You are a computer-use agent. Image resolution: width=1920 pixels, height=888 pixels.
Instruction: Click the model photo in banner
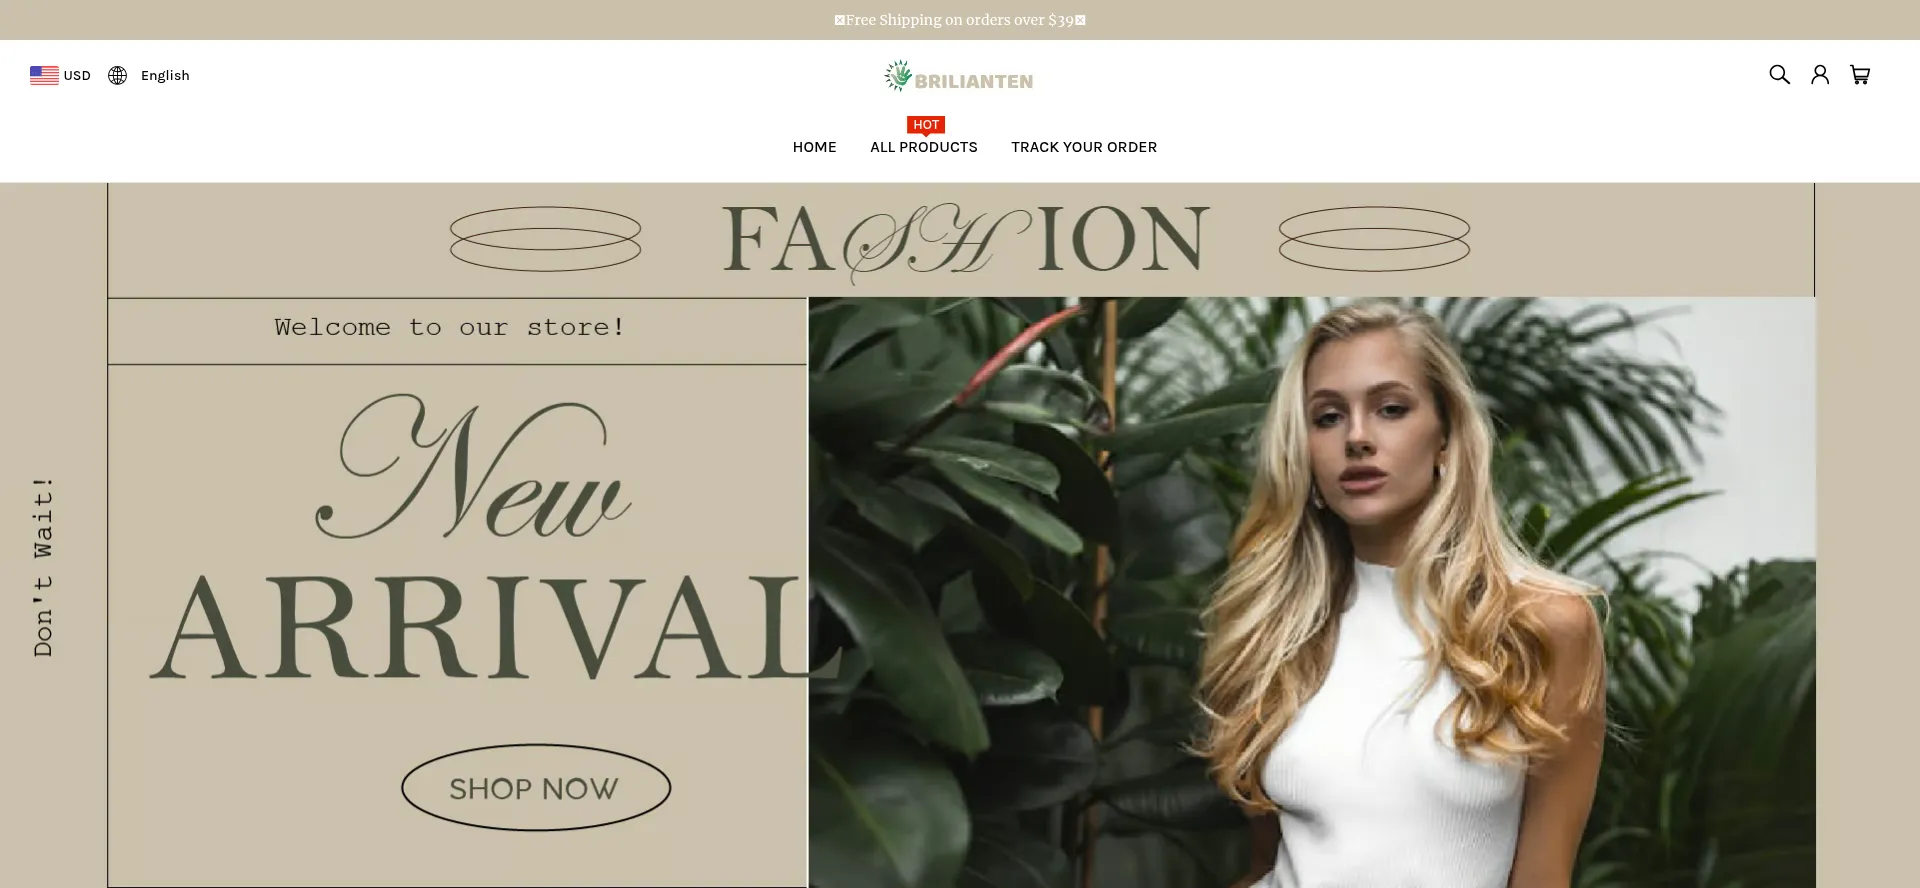[1311, 592]
